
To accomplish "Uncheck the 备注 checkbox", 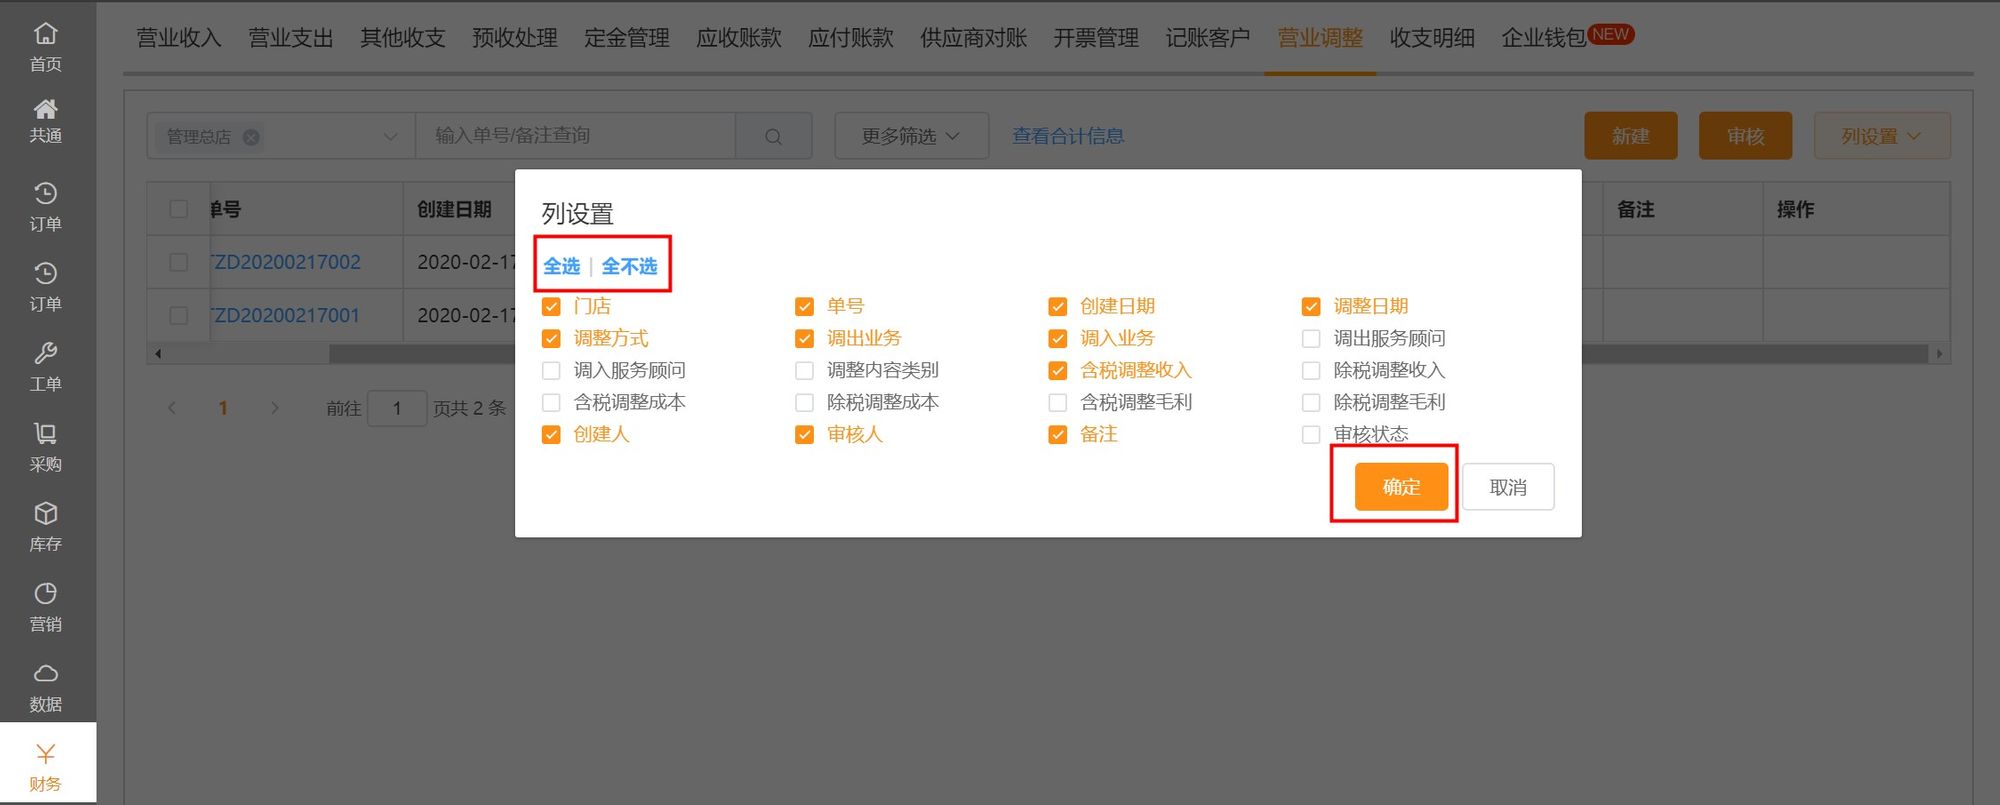I will pyautogui.click(x=1057, y=434).
